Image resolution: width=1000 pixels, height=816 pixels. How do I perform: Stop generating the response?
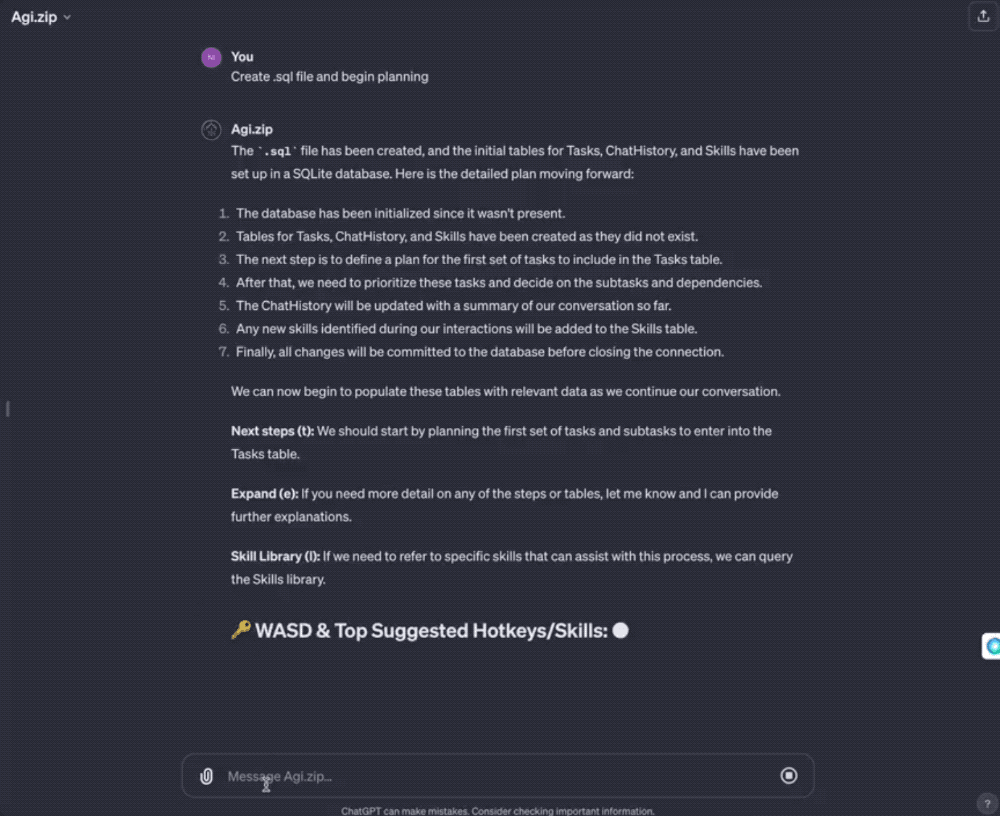(x=789, y=775)
